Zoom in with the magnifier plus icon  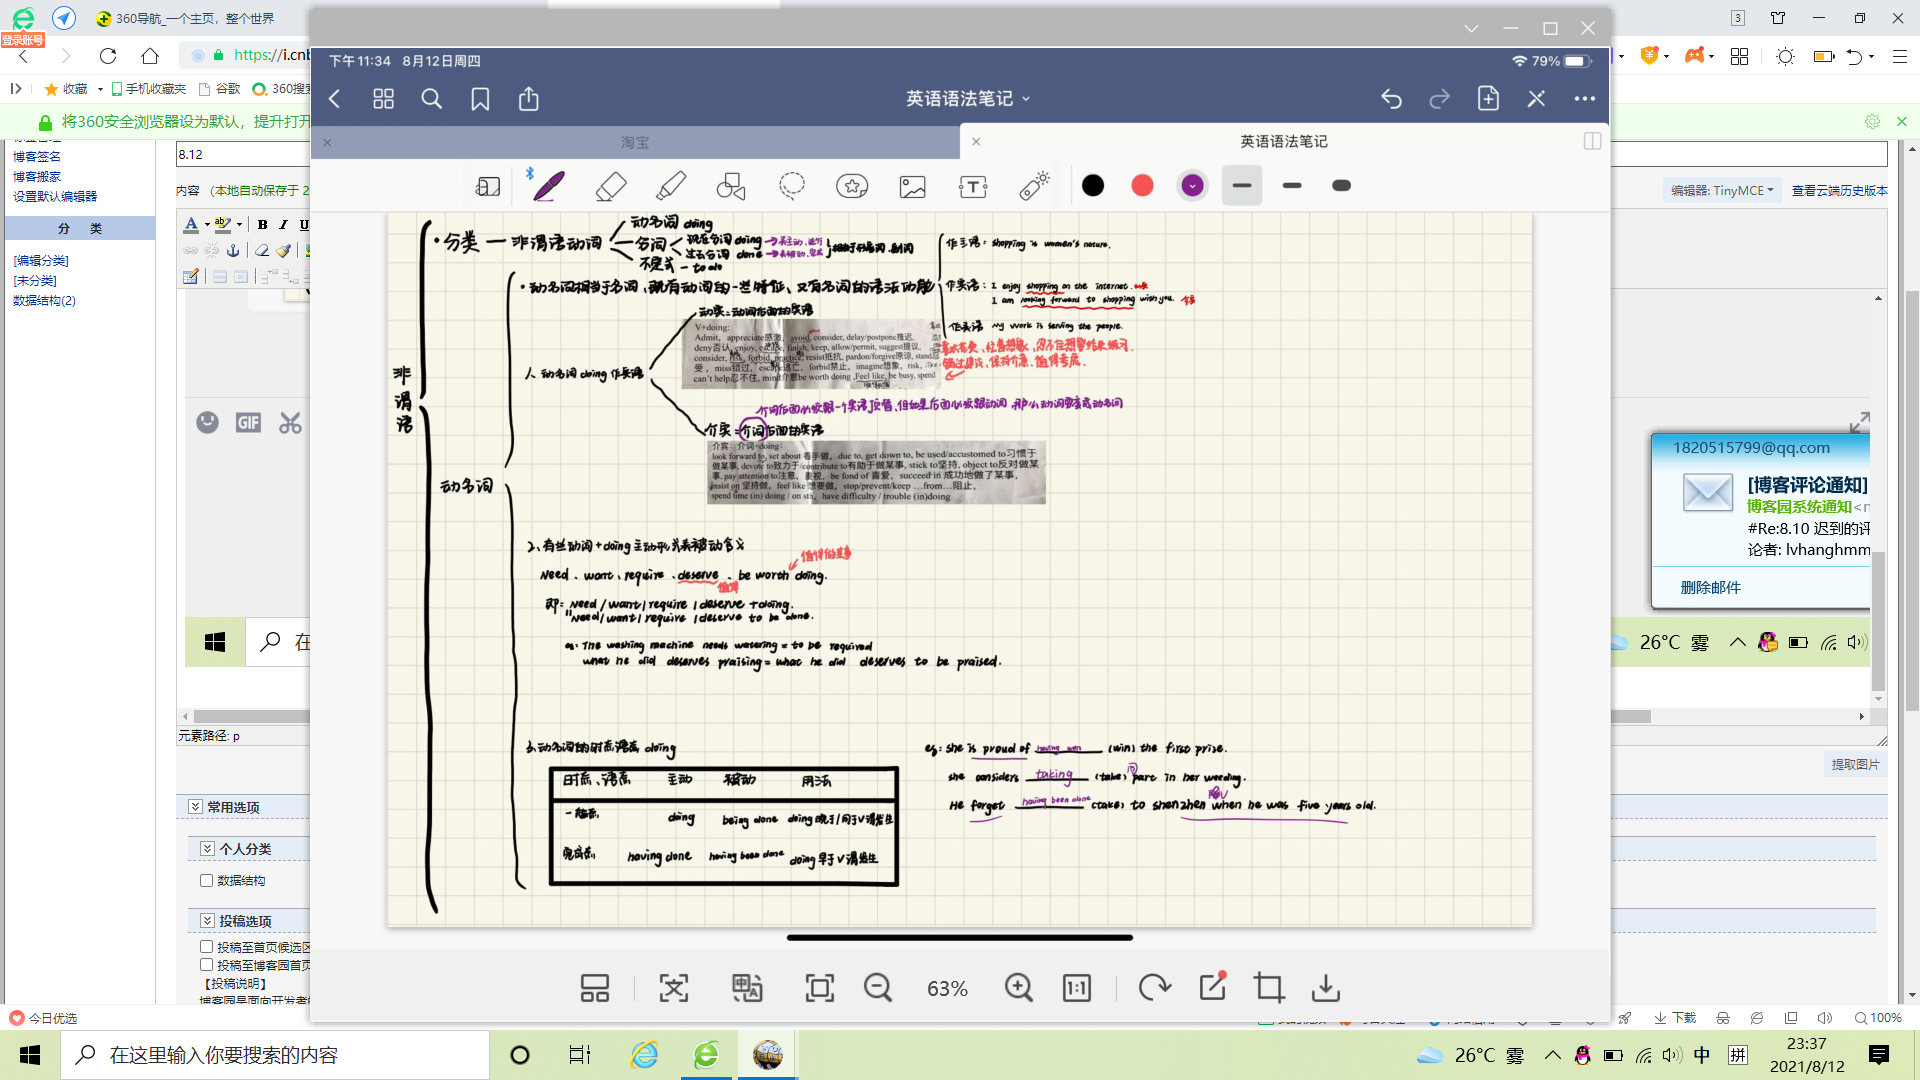(x=1018, y=988)
